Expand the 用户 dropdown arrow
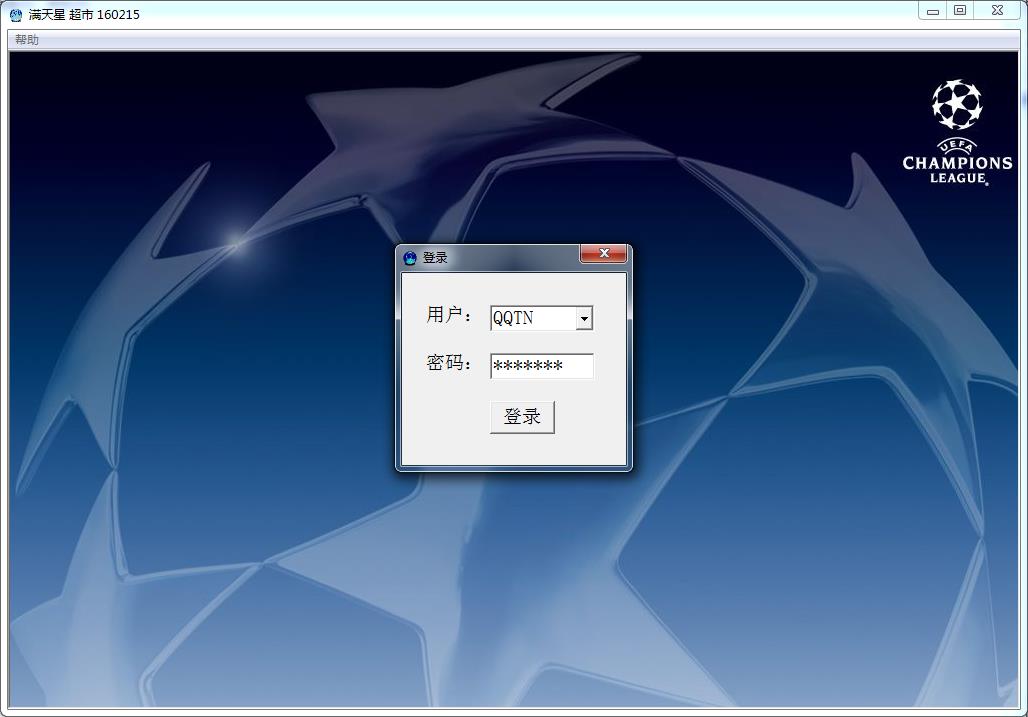This screenshot has width=1028, height=717. coord(584,318)
